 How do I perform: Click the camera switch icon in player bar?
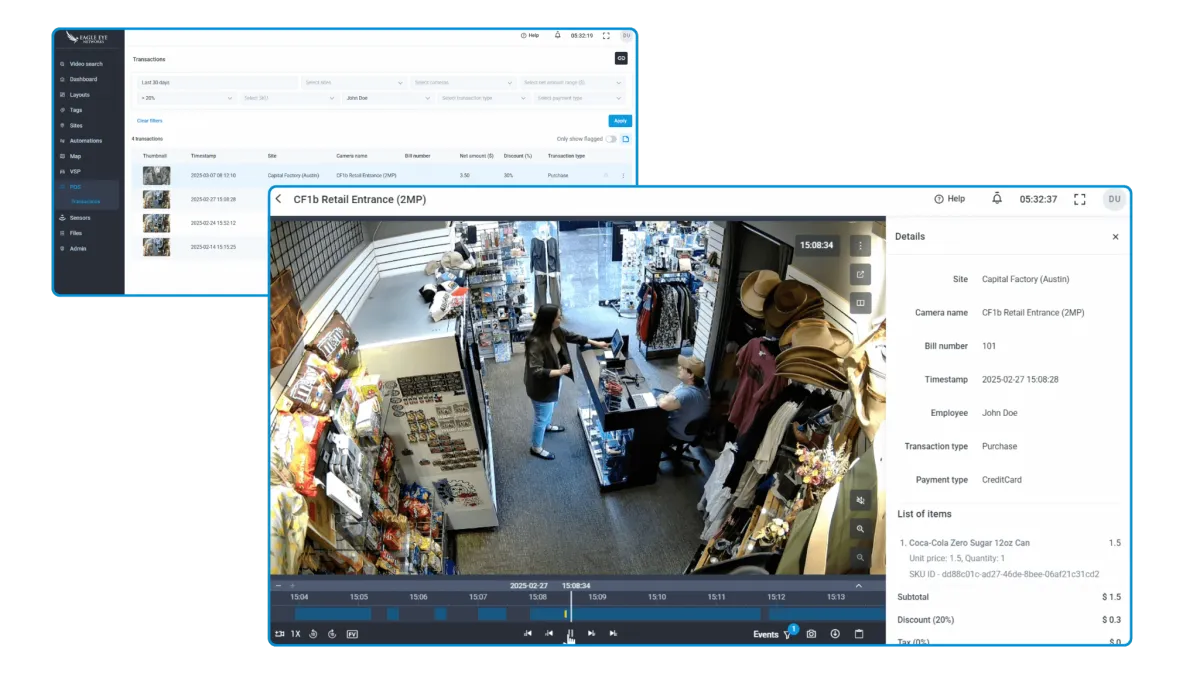pyautogui.click(x=280, y=634)
